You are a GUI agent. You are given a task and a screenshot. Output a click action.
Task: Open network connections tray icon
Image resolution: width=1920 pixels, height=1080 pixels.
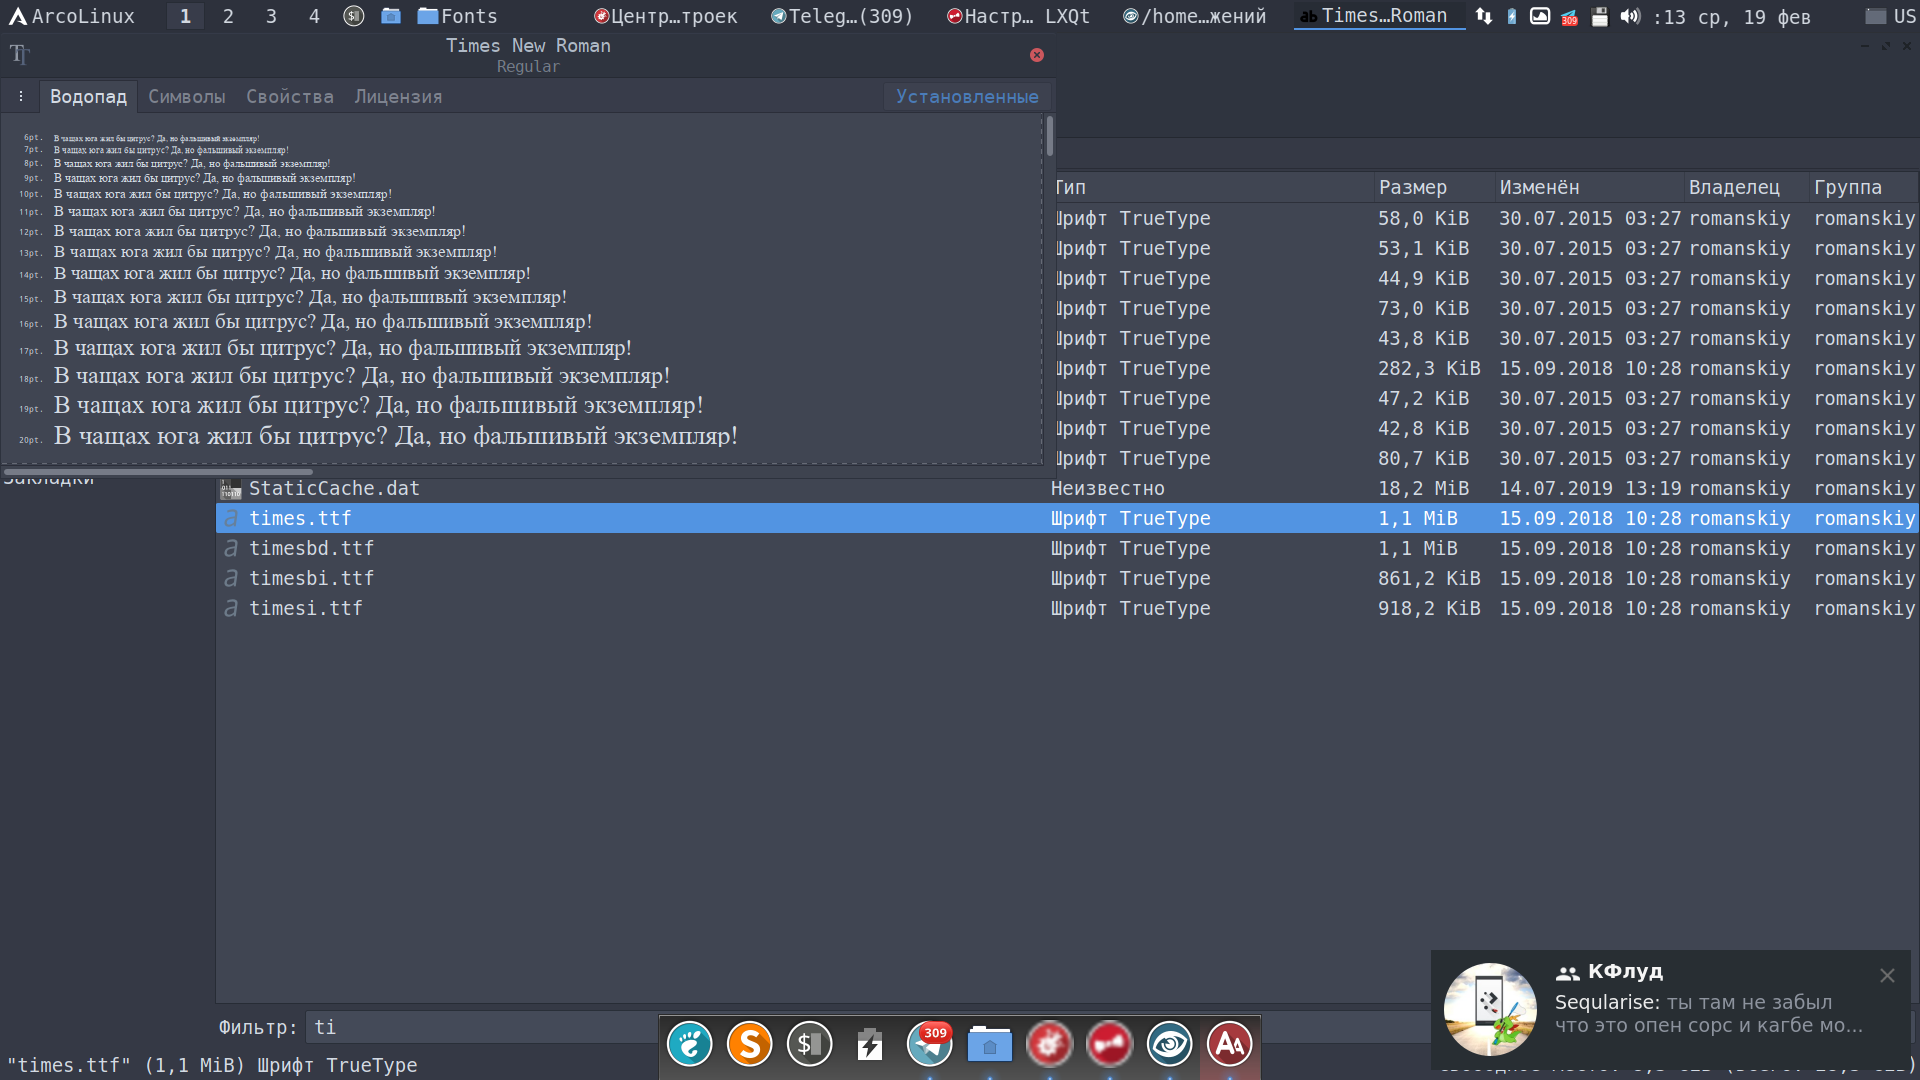(x=1484, y=16)
